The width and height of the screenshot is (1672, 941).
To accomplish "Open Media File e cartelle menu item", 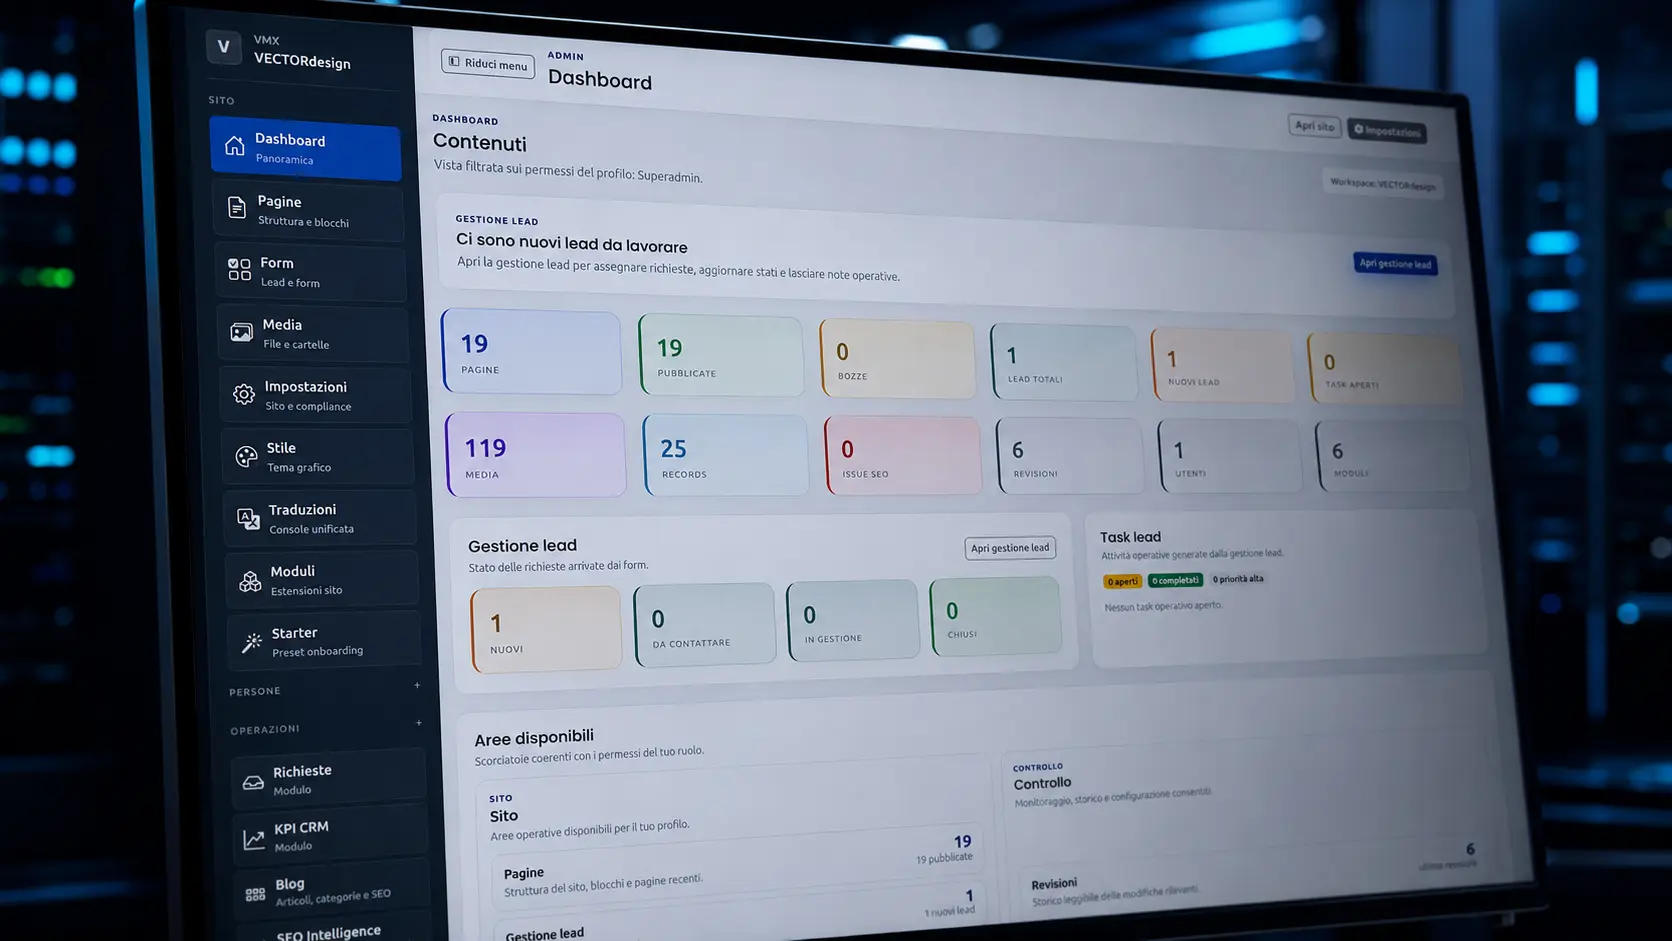I will (313, 334).
